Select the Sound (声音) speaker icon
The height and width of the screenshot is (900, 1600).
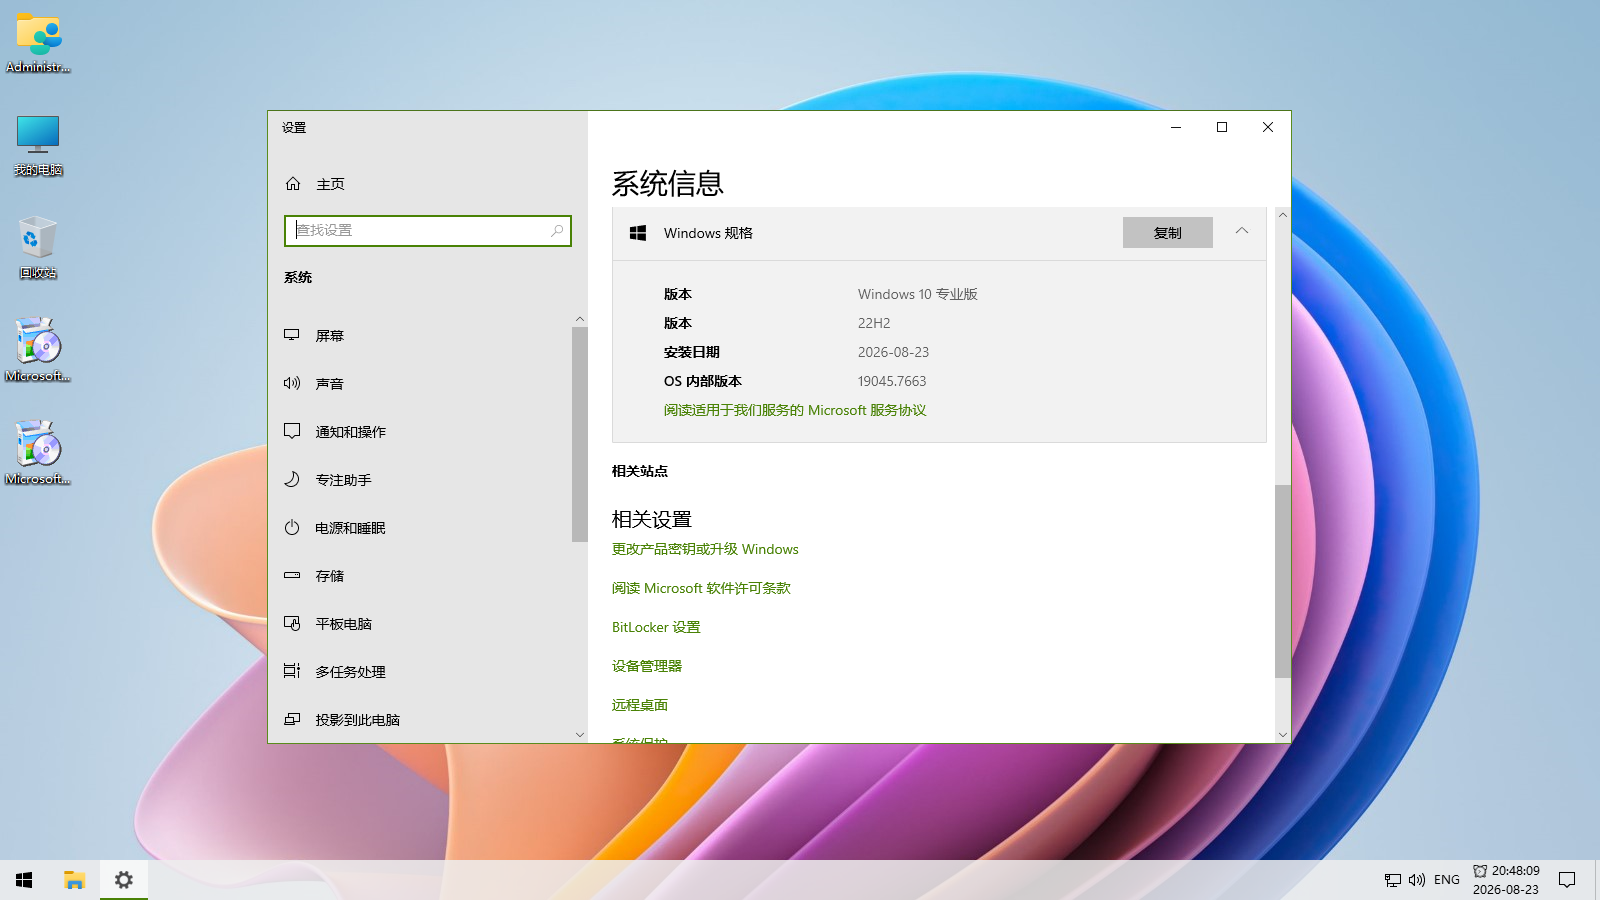point(292,383)
